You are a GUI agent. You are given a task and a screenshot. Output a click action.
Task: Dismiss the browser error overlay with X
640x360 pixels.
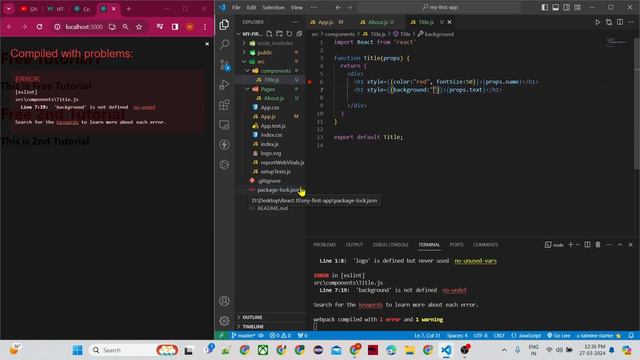coord(207,44)
